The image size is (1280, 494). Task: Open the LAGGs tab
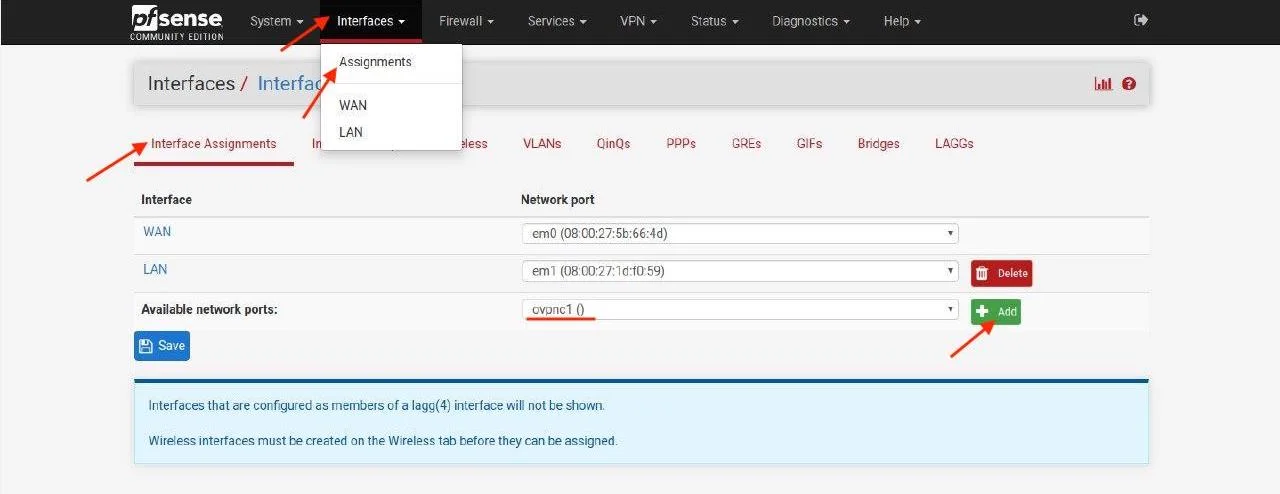954,143
